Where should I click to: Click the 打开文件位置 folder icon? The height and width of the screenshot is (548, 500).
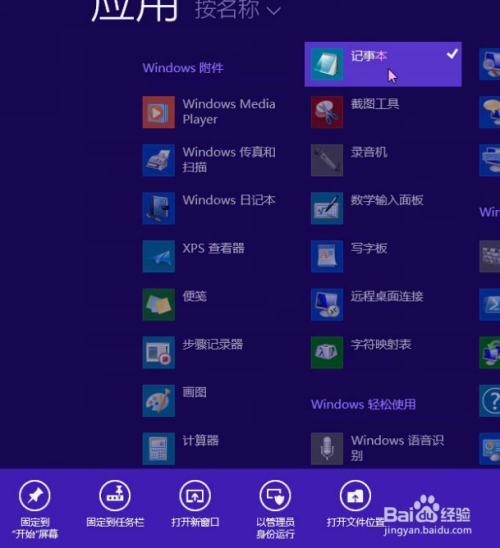[355, 496]
